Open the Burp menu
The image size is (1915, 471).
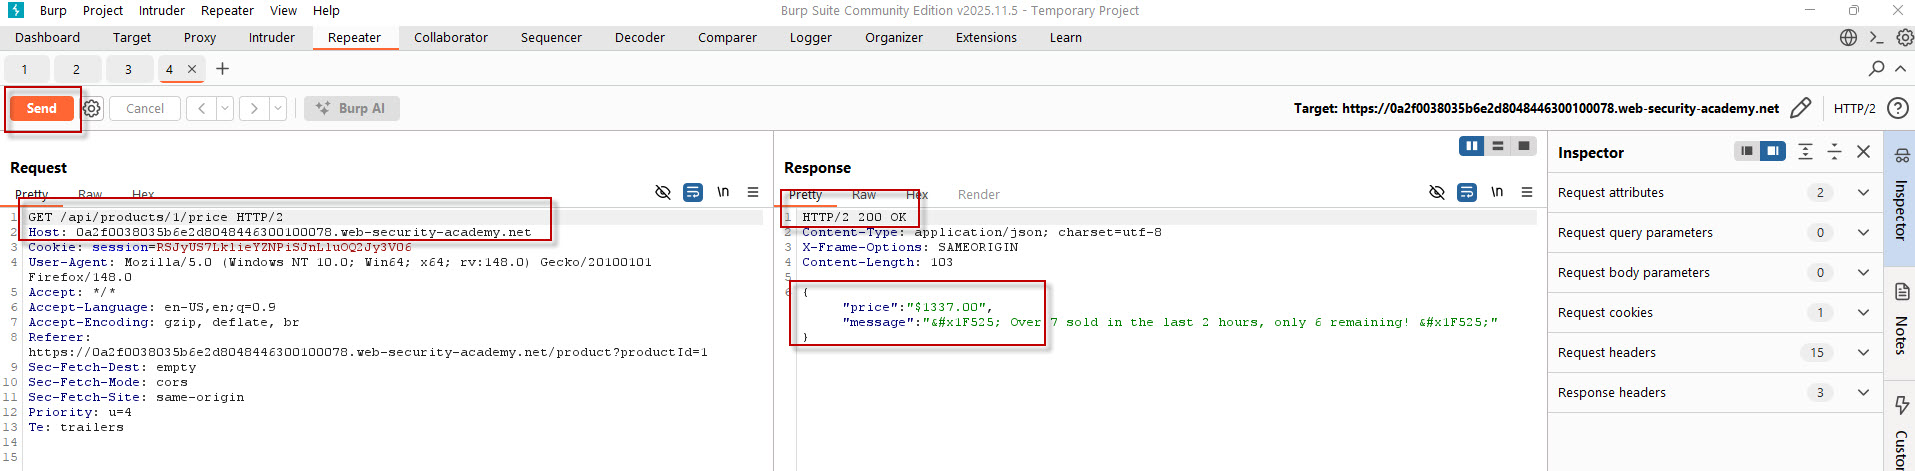[x=53, y=10]
